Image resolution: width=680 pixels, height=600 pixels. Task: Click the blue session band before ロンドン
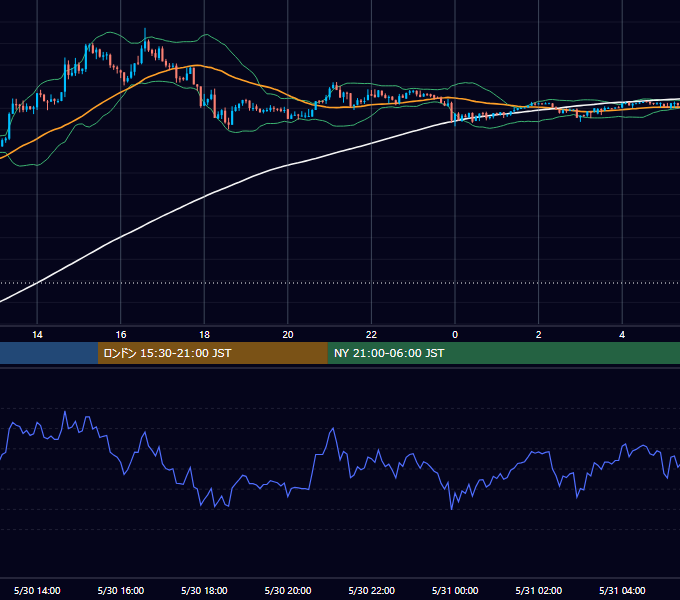49,353
